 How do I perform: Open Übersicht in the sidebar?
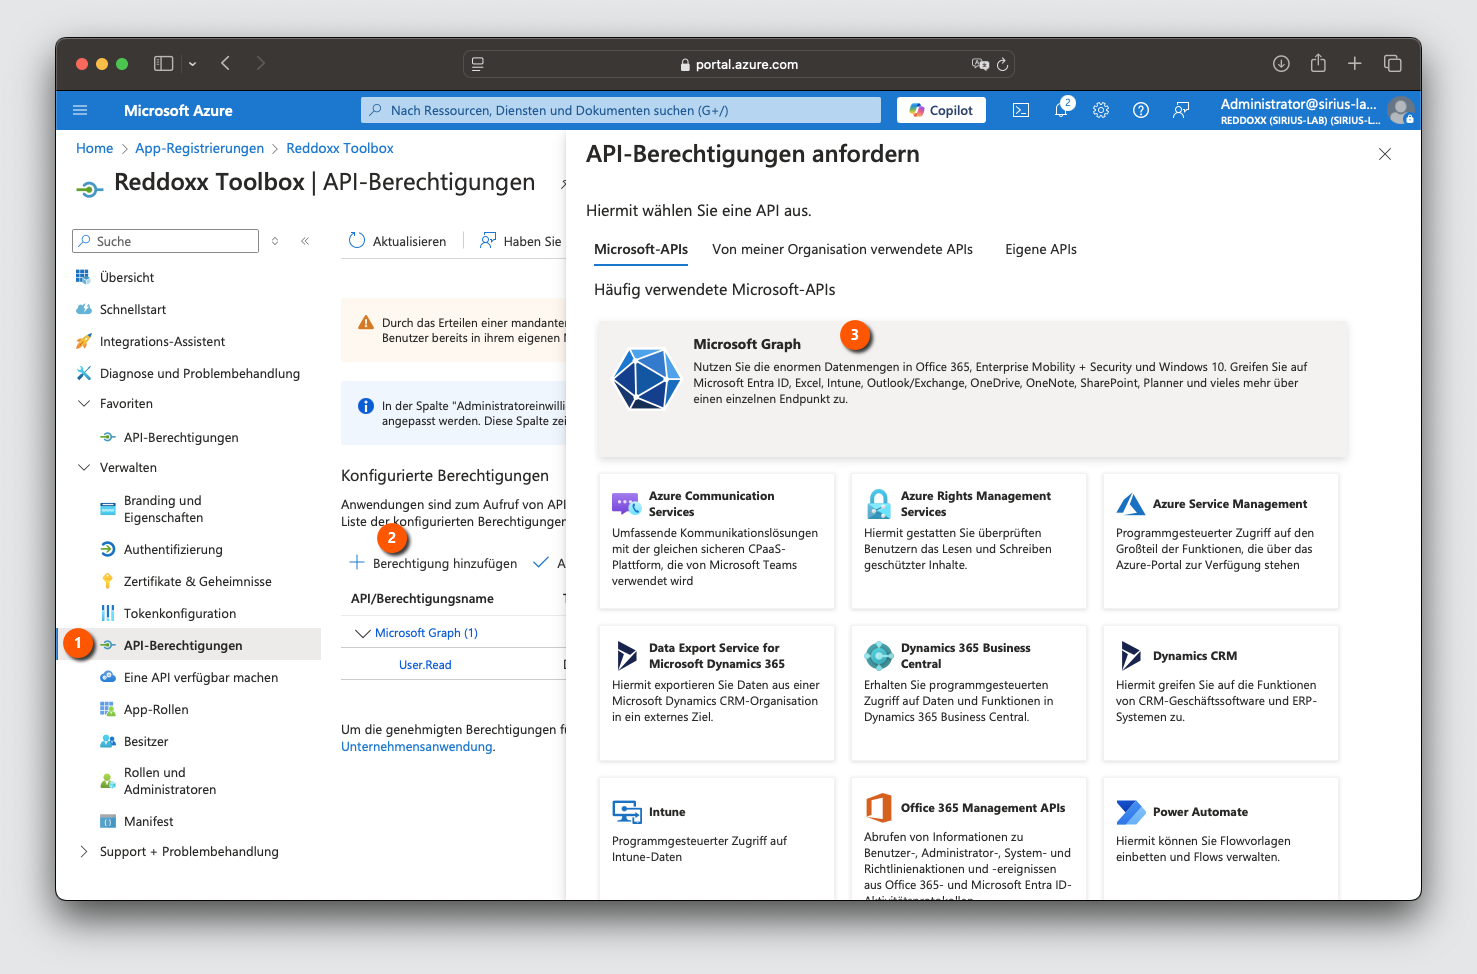click(127, 277)
